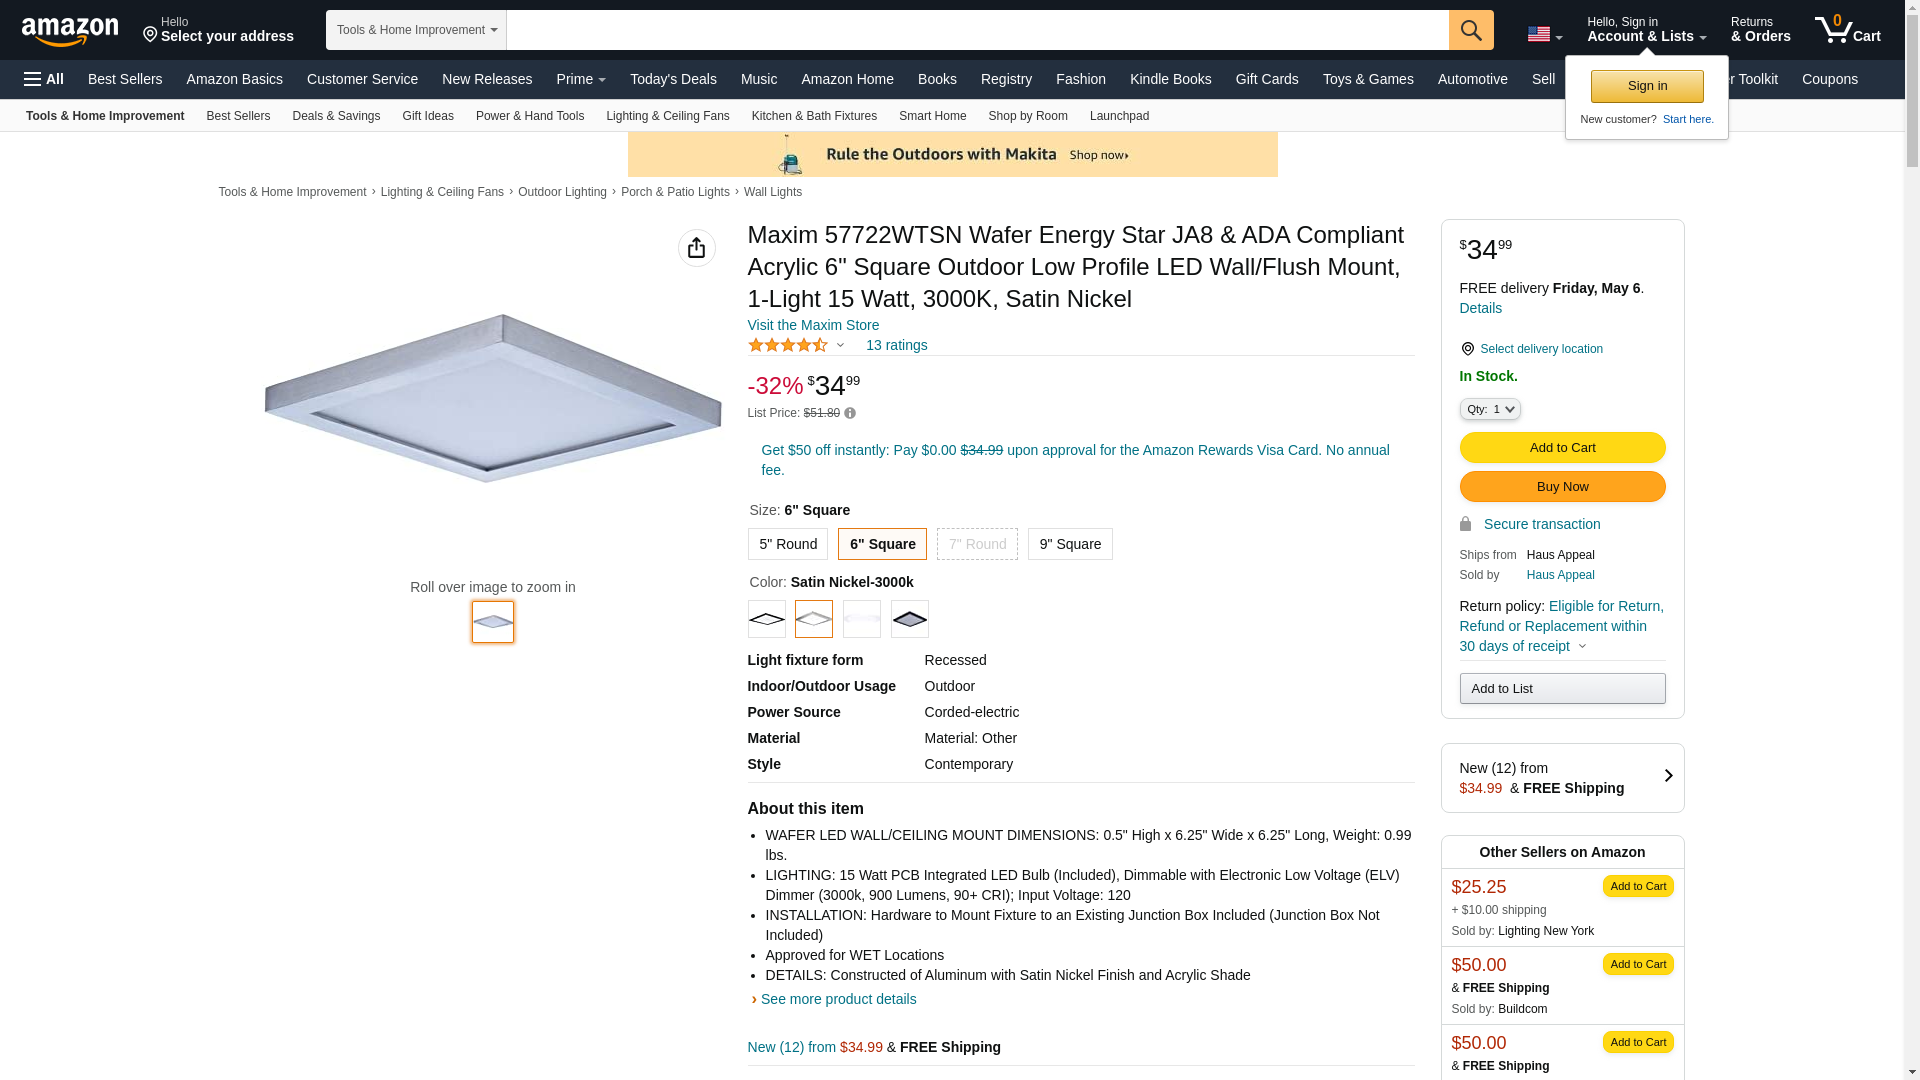The height and width of the screenshot is (1080, 1920).
Task: Click the search magnifier button
Action: pyautogui.click(x=1471, y=30)
